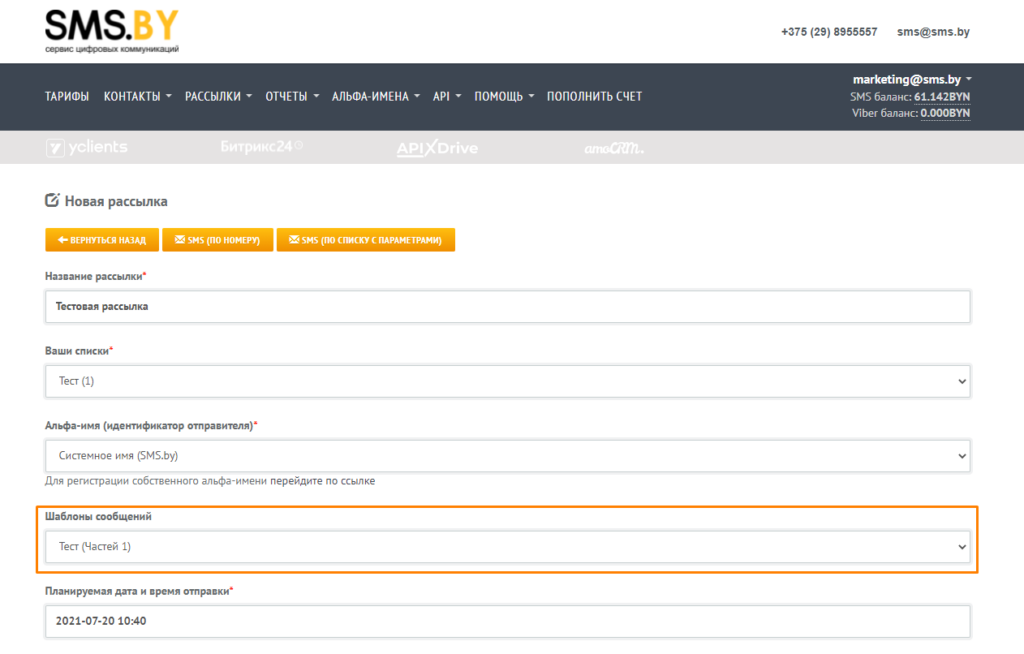Expand the ПОМОЩЬ menu
This screenshot has width=1024, height=654.
pos(504,97)
